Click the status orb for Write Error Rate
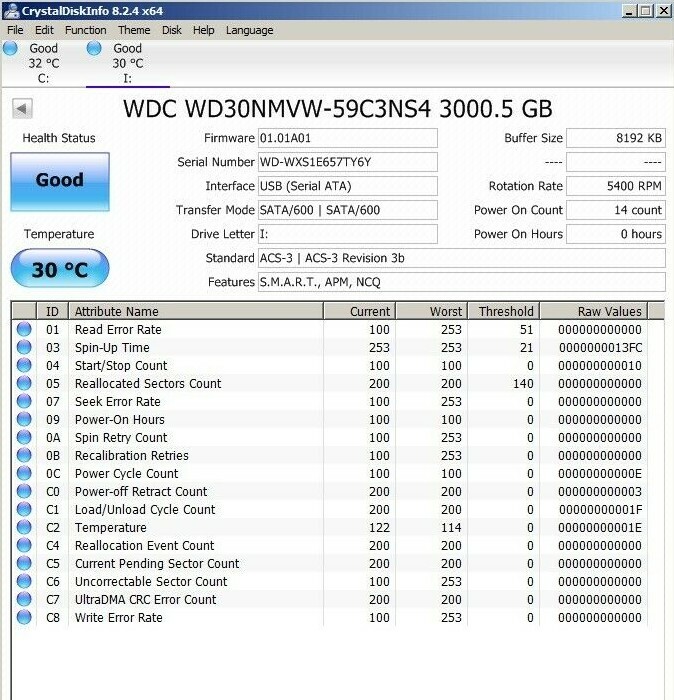Image resolution: width=674 pixels, height=700 pixels. point(24,617)
